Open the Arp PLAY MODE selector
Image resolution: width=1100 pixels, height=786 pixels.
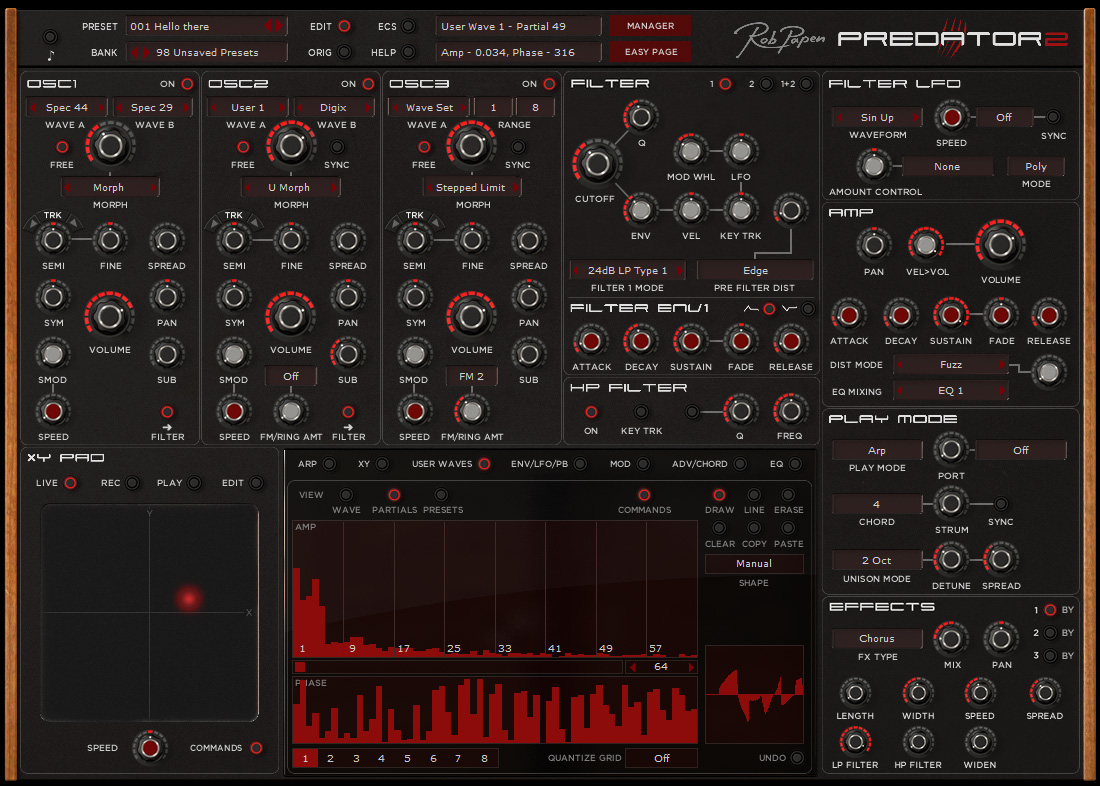pyautogui.click(x=876, y=450)
